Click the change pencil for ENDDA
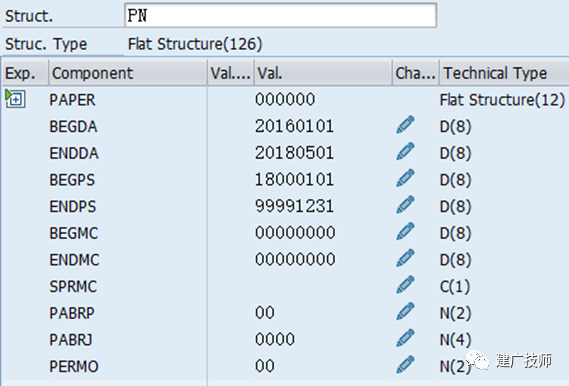This screenshot has width=569, height=386. [405, 152]
